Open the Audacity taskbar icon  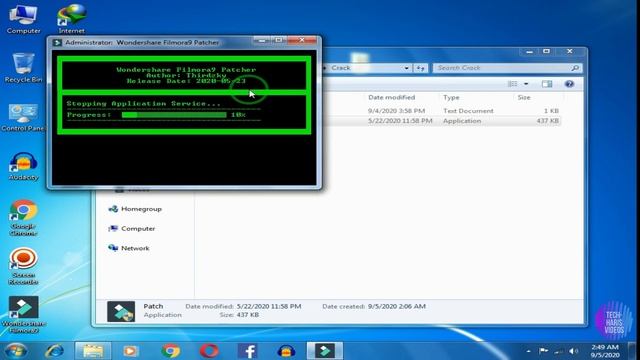pos(286,351)
